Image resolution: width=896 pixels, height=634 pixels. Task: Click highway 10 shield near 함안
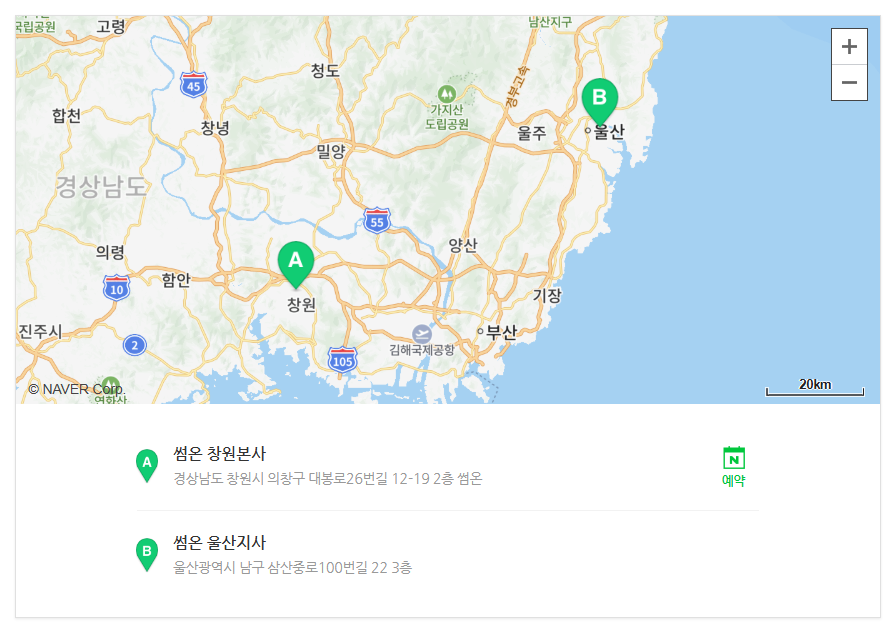117,288
